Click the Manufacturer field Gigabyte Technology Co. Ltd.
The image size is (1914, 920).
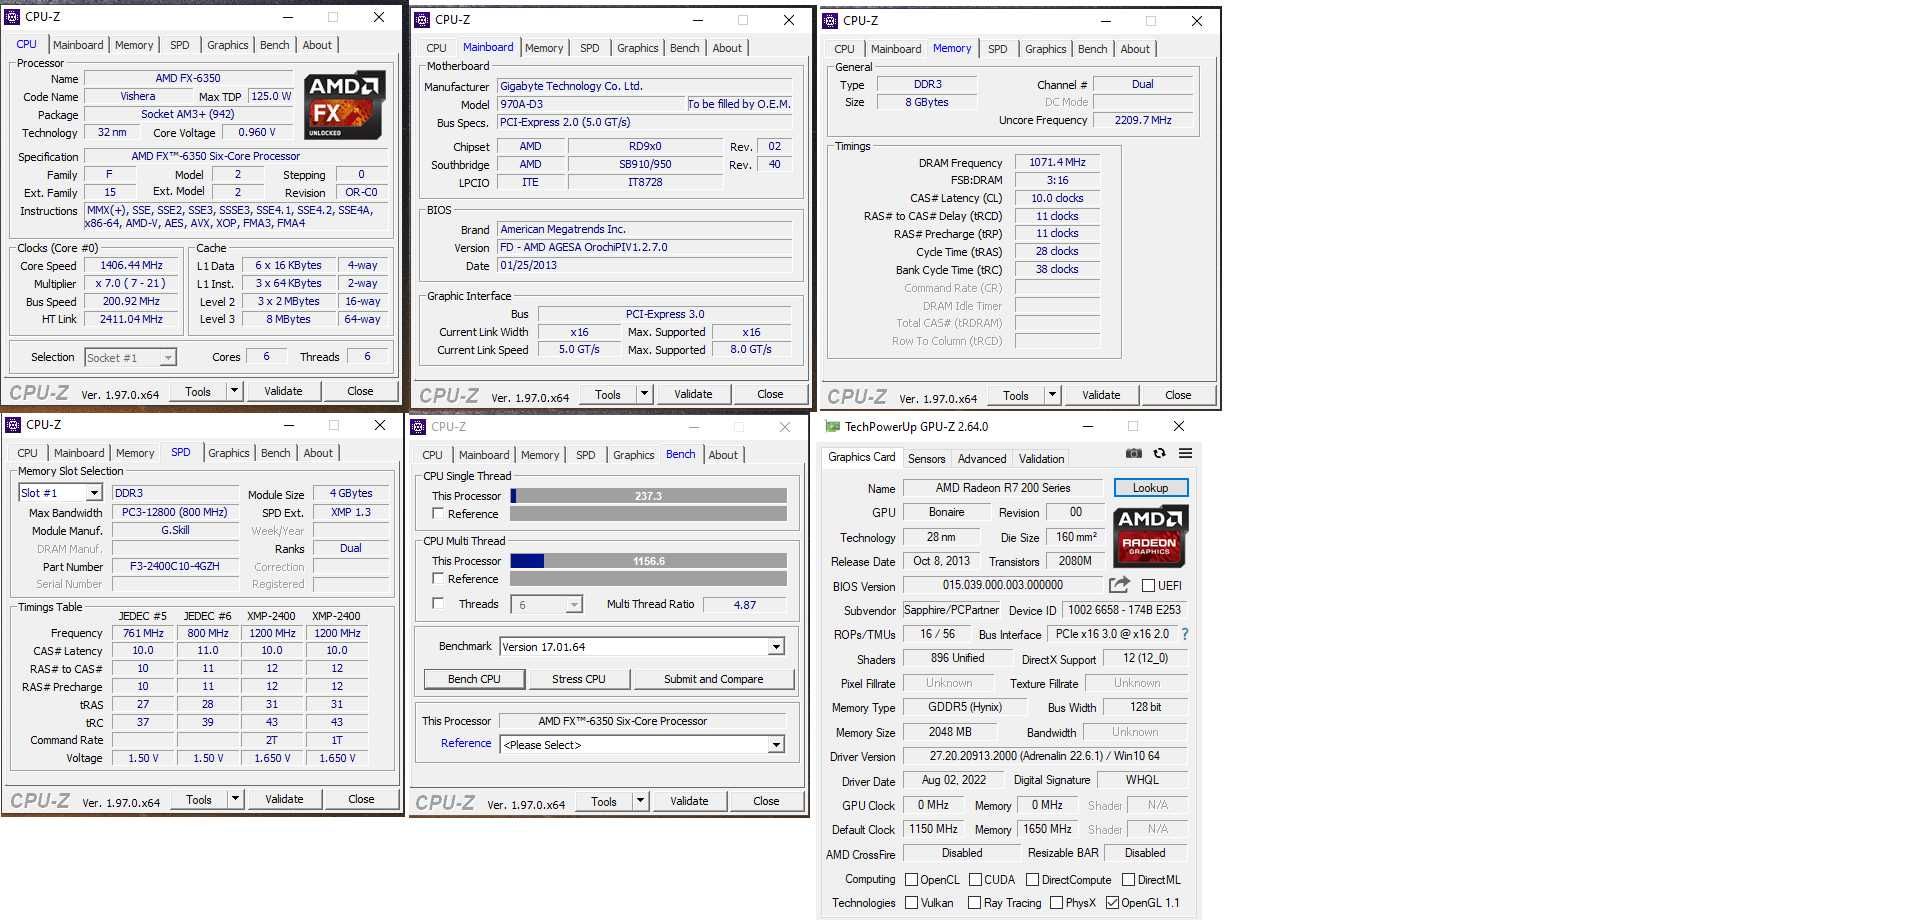[645, 86]
